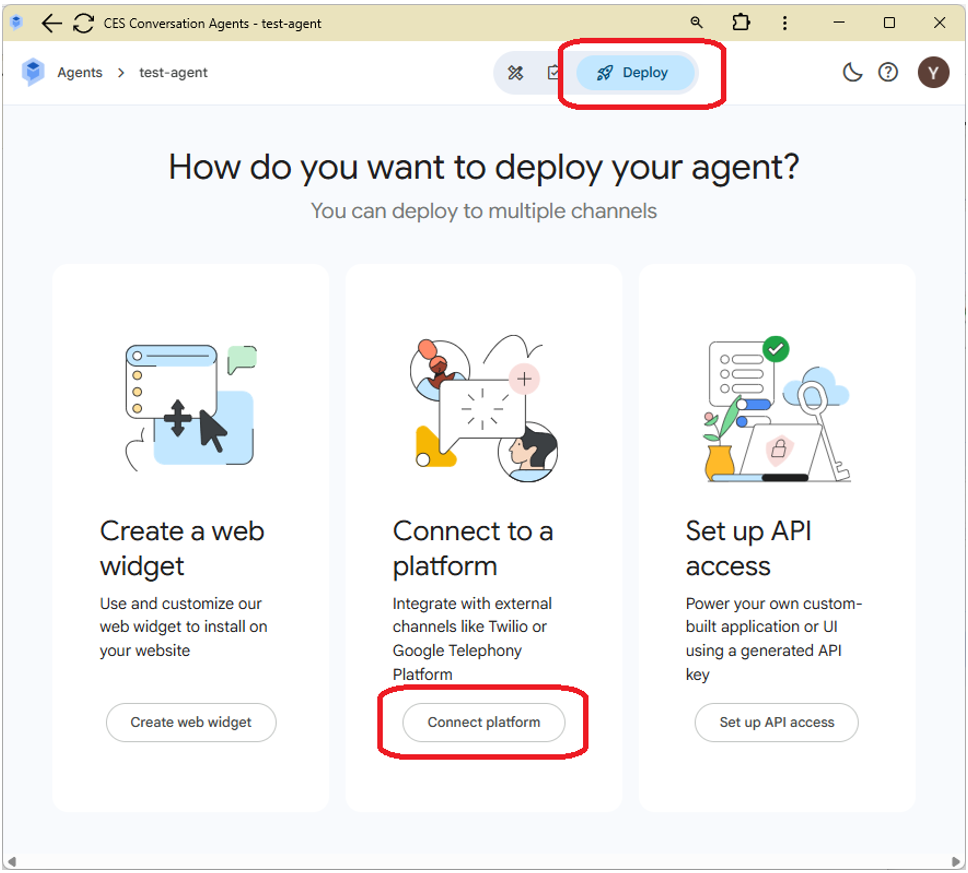Switch to the build tools tab
968x873 pixels.
[x=516, y=72]
